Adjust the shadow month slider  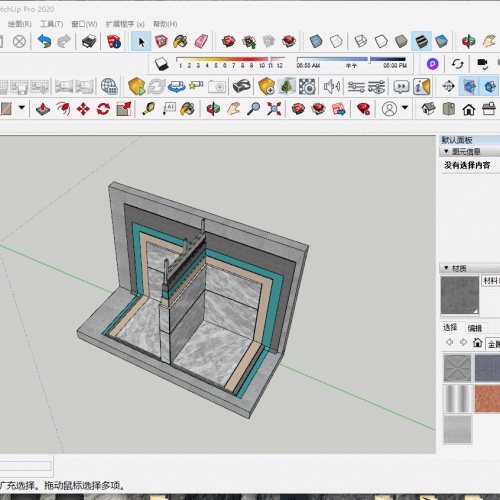tap(230, 59)
